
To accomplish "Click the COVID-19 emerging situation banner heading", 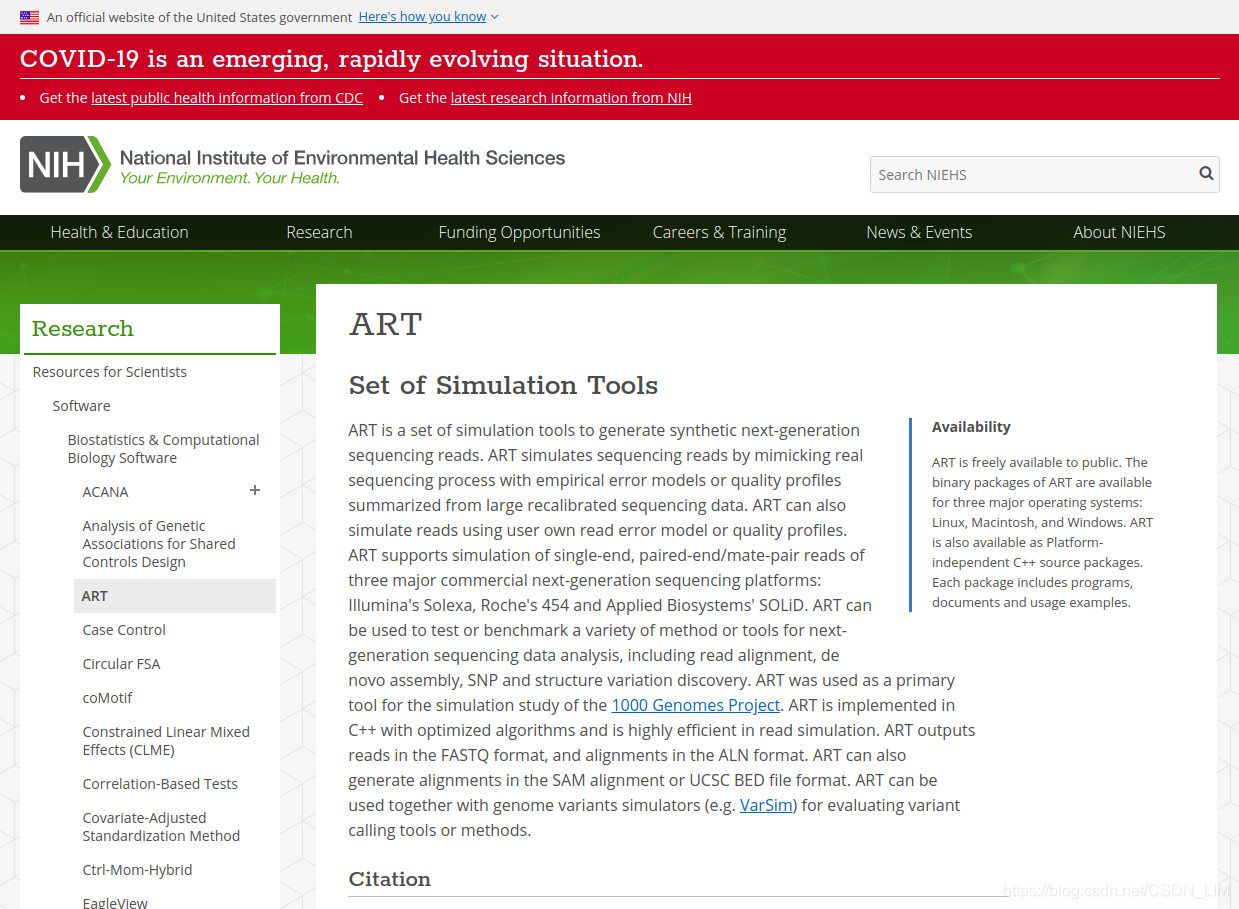I will pos(331,59).
